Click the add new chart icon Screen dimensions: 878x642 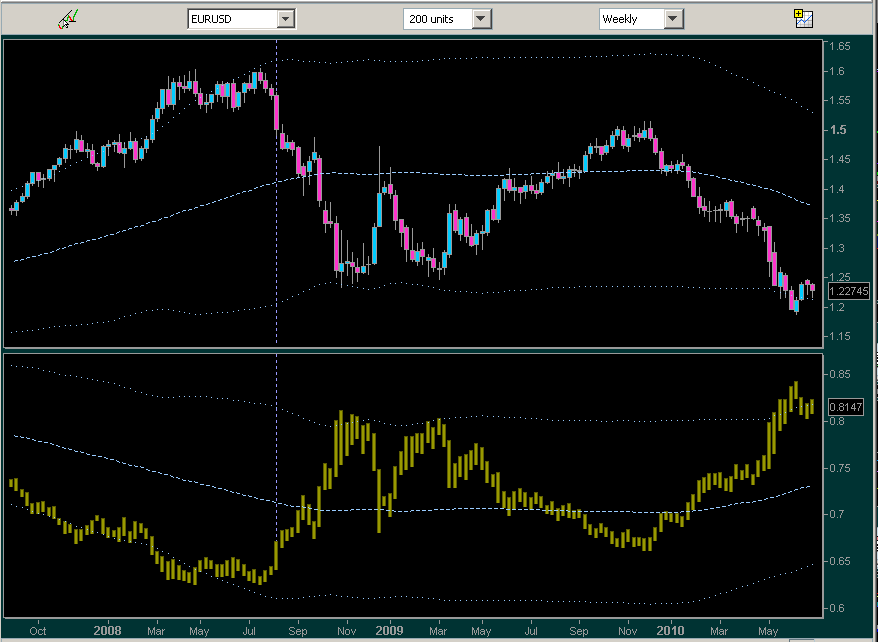pos(804,18)
